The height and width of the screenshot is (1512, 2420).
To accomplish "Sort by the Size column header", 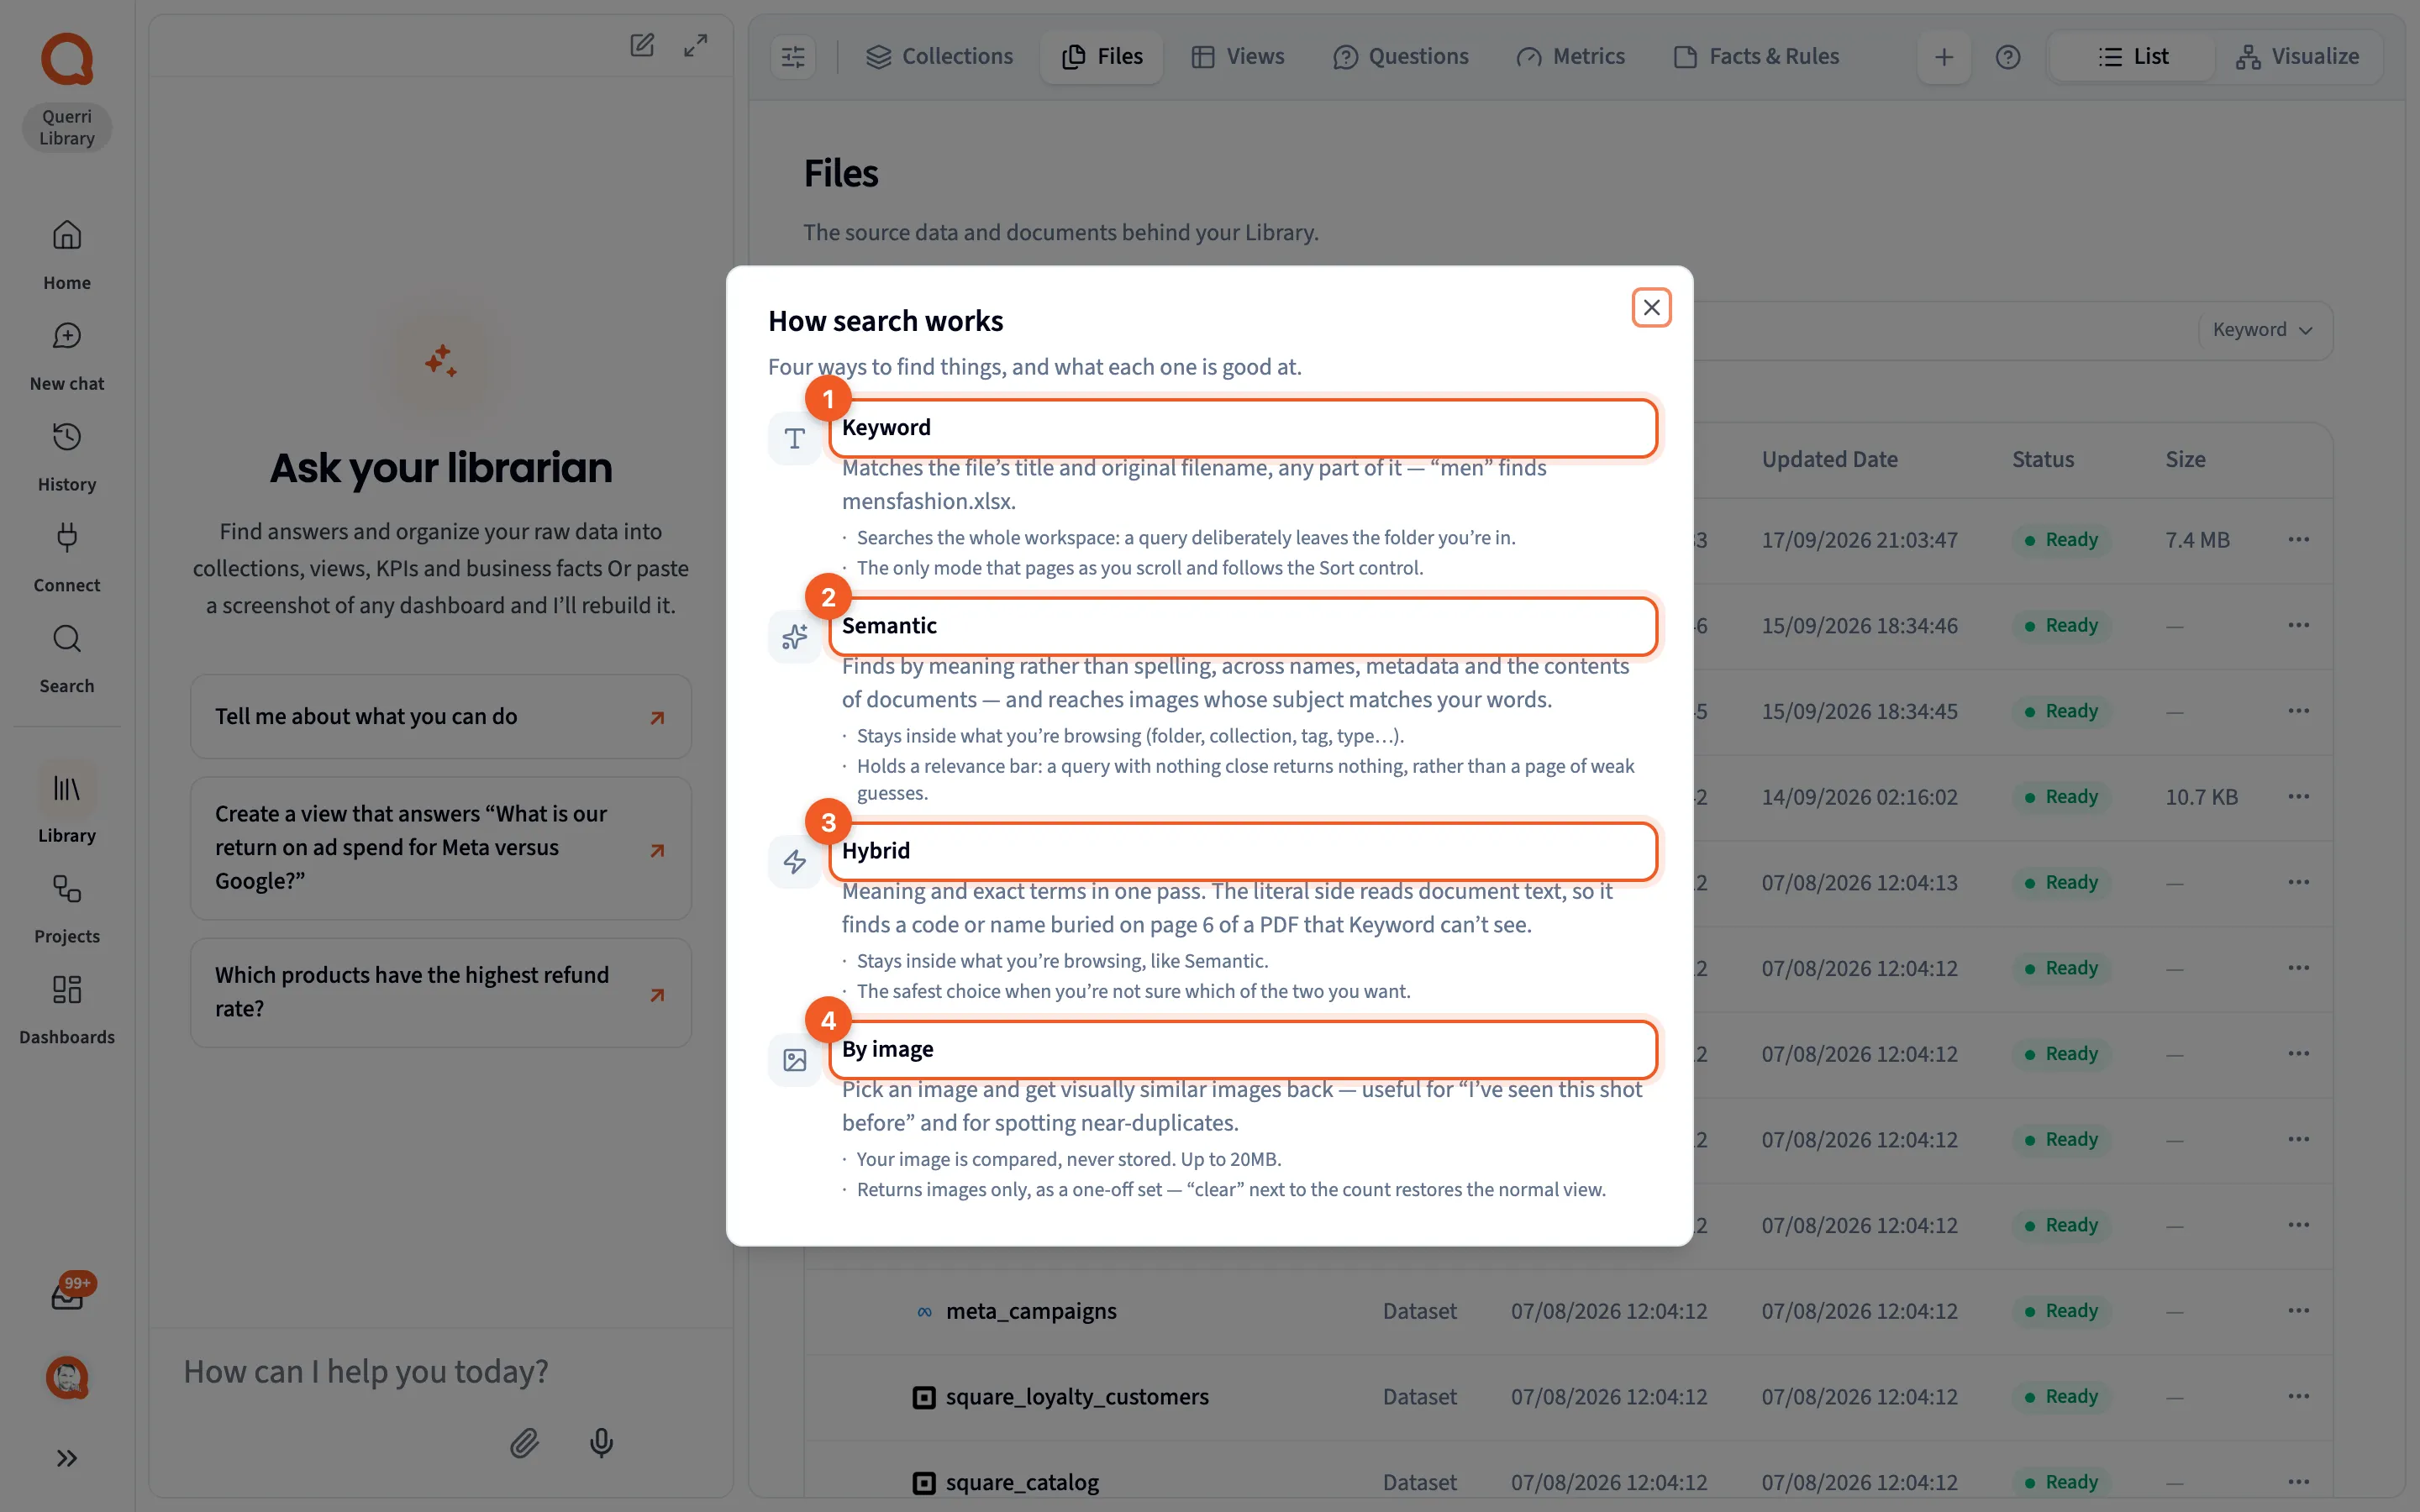I will [2186, 460].
